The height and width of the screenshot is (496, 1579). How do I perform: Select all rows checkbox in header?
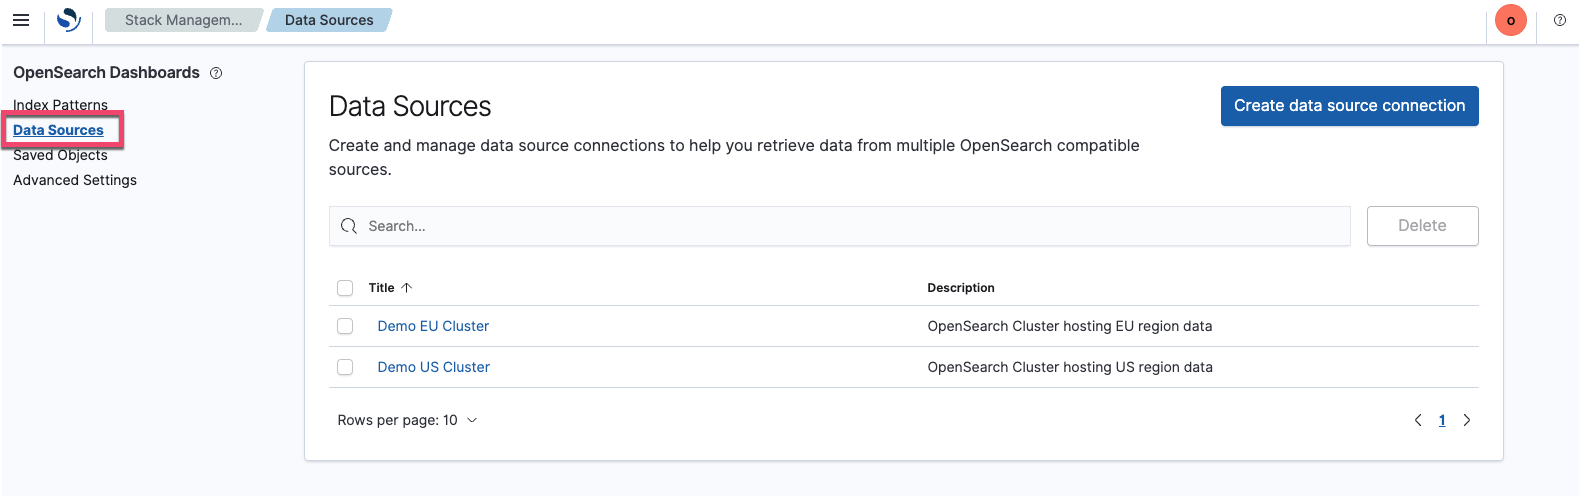pyautogui.click(x=345, y=288)
